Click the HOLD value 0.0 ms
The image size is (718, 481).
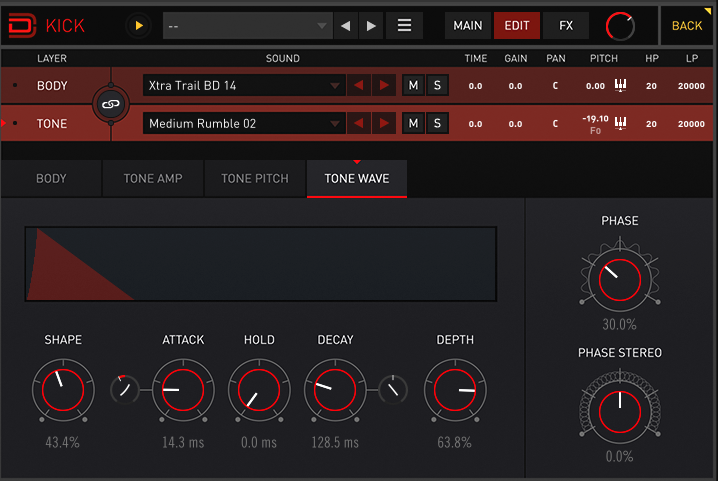click(259, 443)
